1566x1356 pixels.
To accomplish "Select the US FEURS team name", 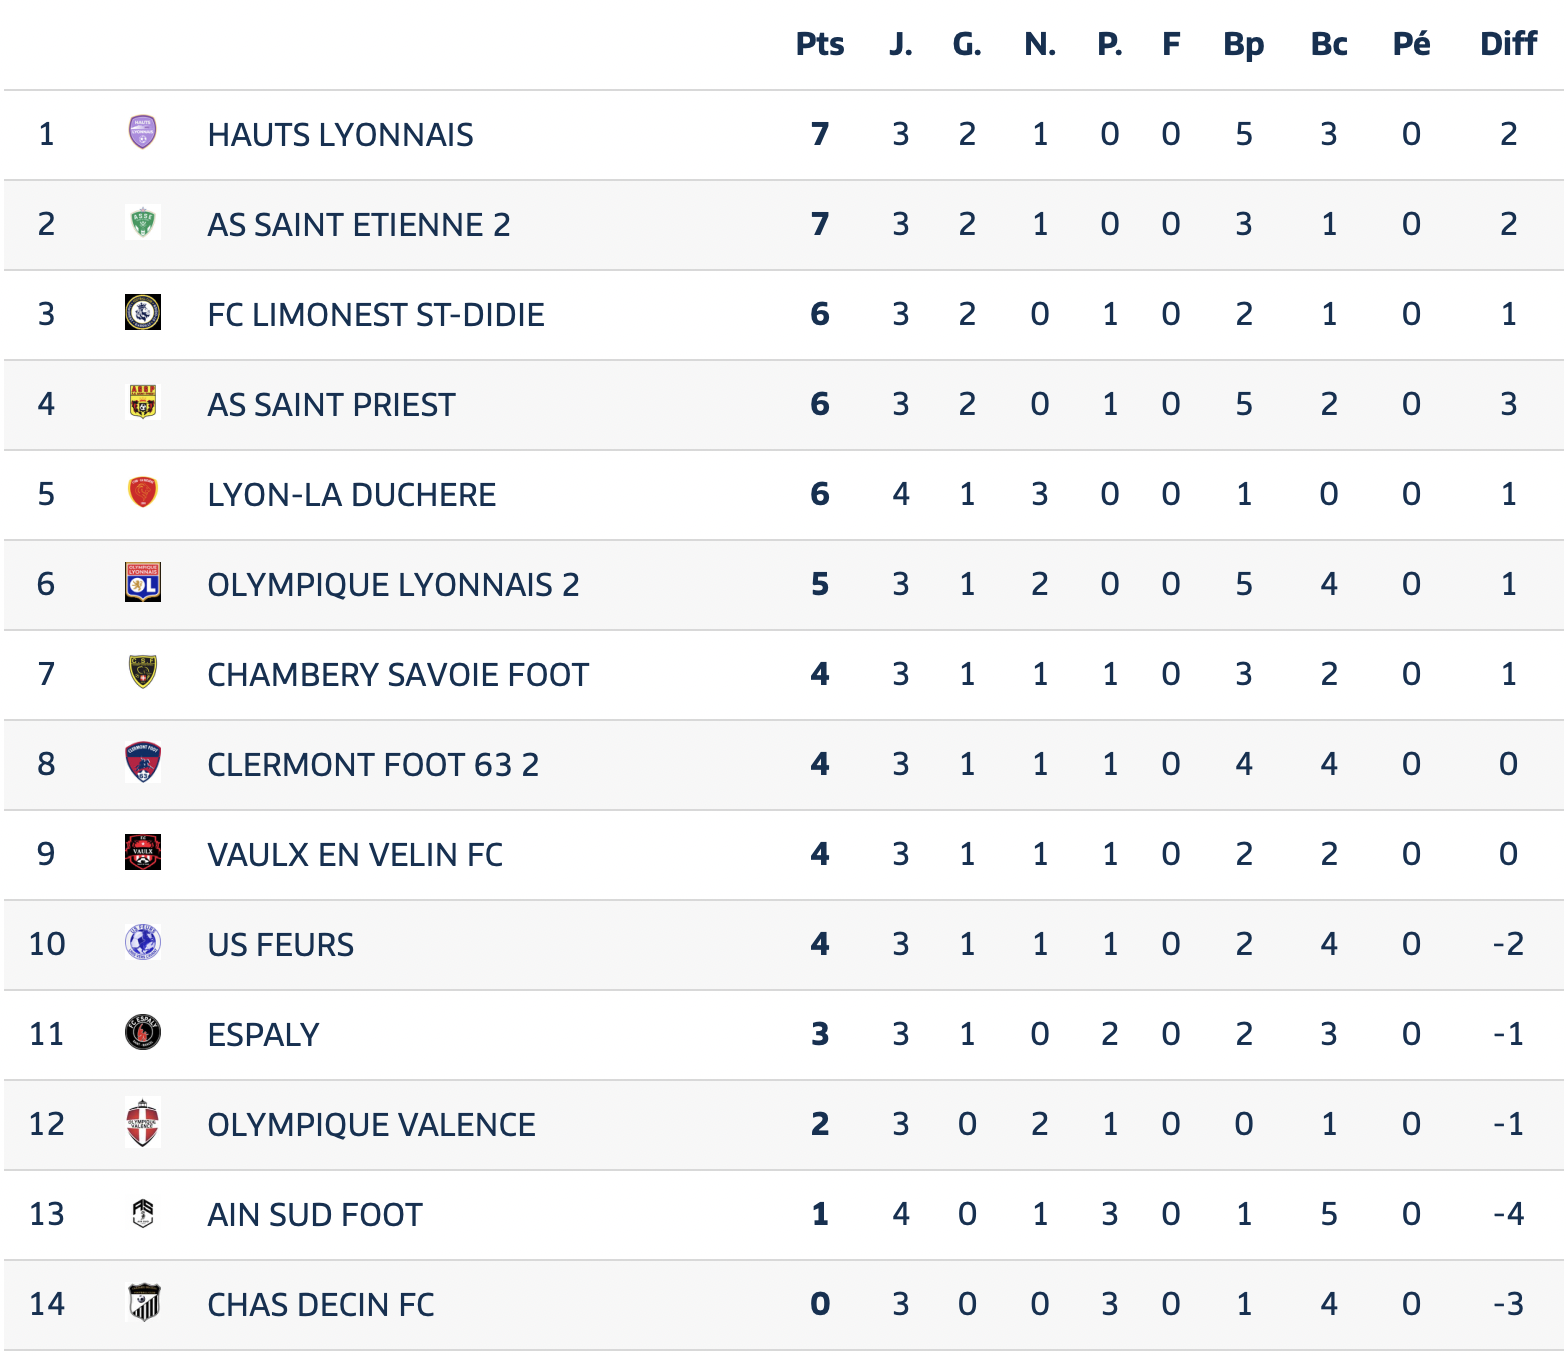I will point(281,945).
